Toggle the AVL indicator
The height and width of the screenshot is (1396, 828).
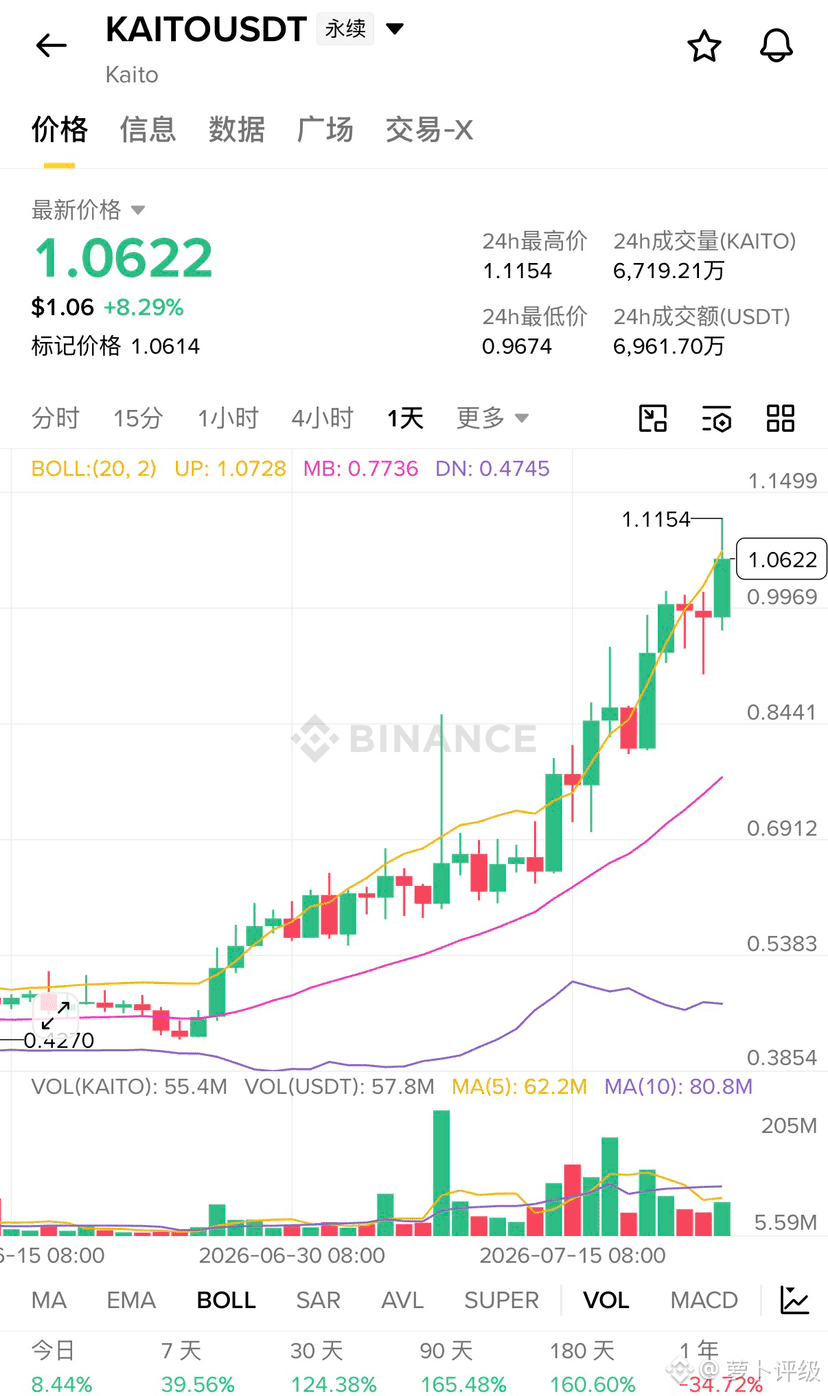(x=402, y=1300)
